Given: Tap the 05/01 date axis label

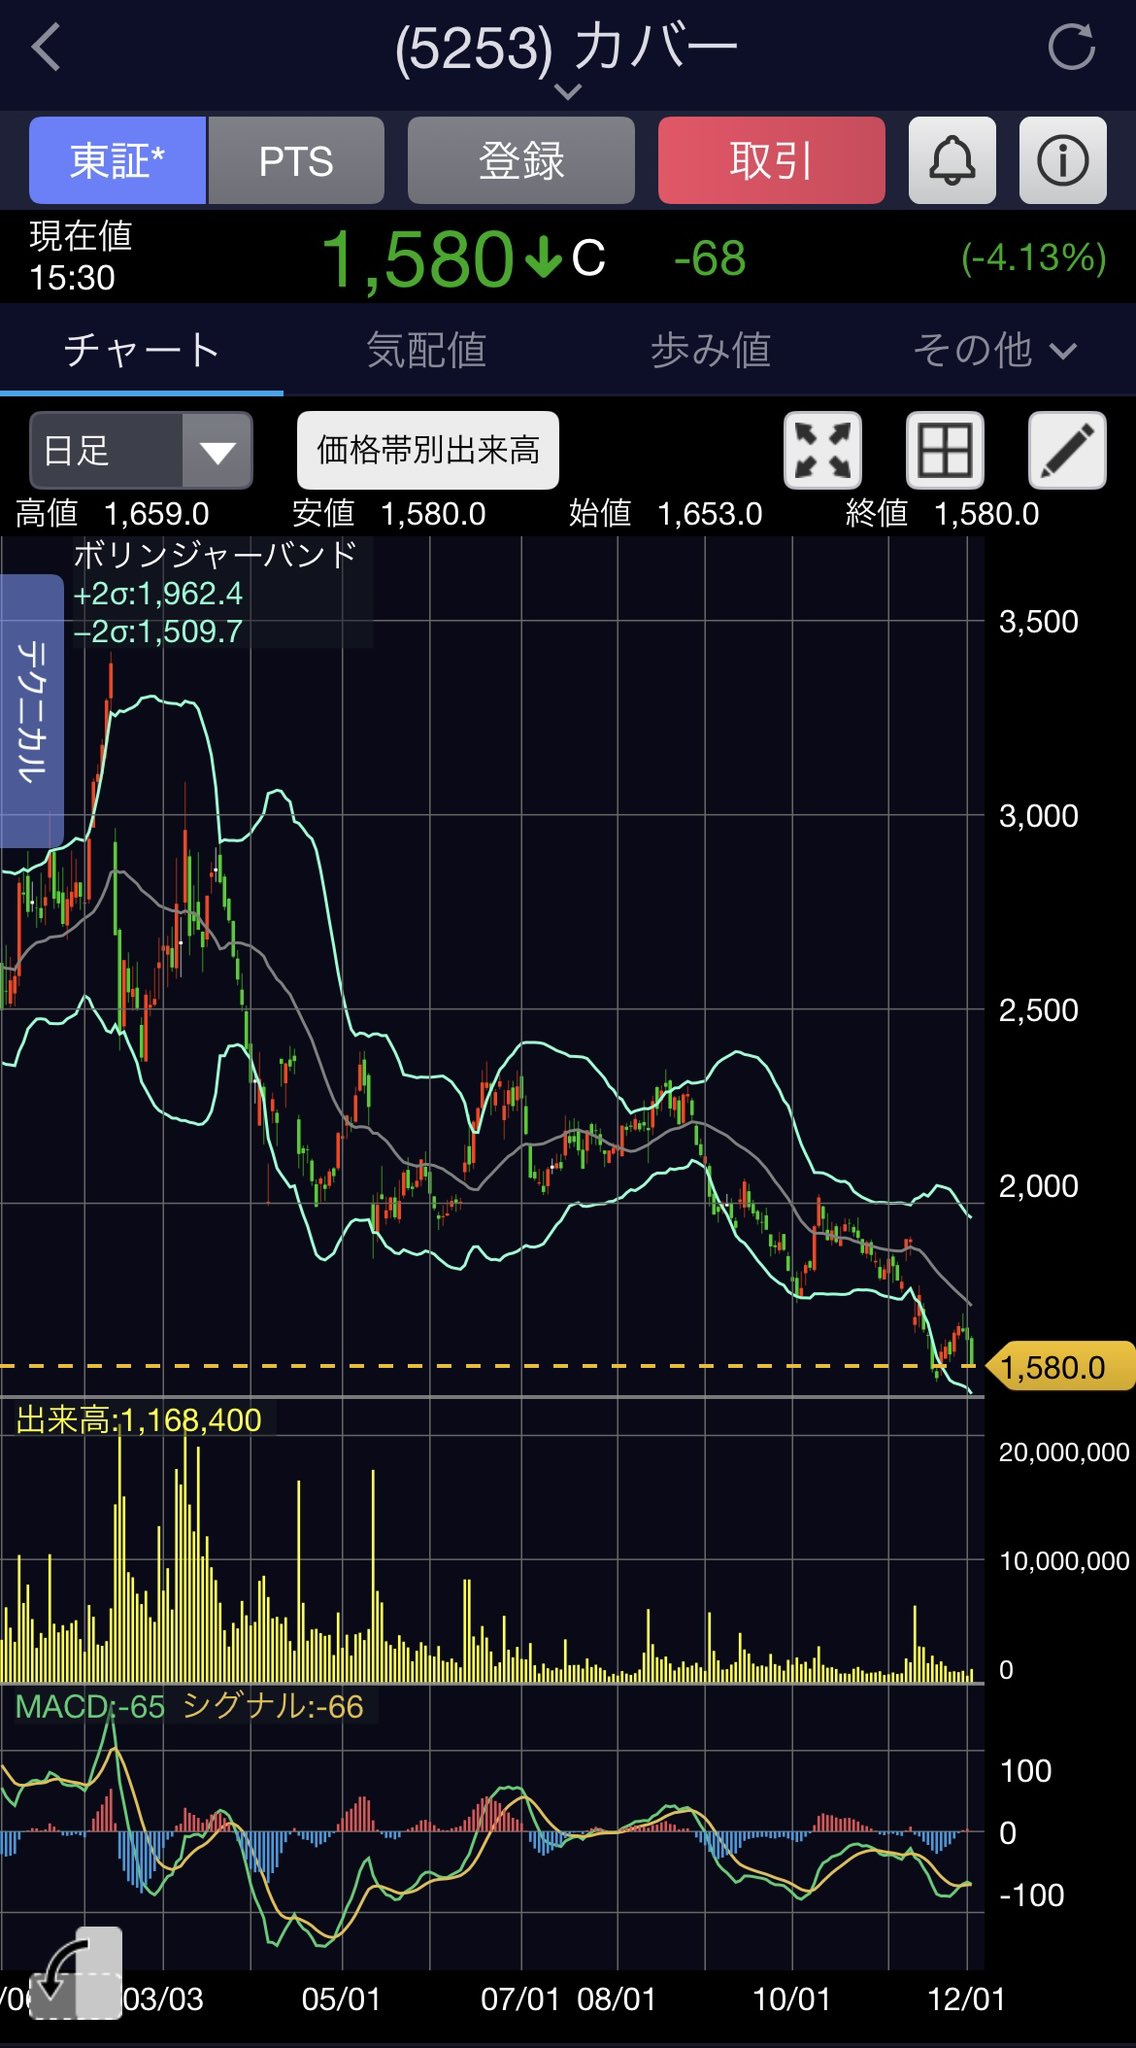Looking at the screenshot, I should (x=341, y=1999).
